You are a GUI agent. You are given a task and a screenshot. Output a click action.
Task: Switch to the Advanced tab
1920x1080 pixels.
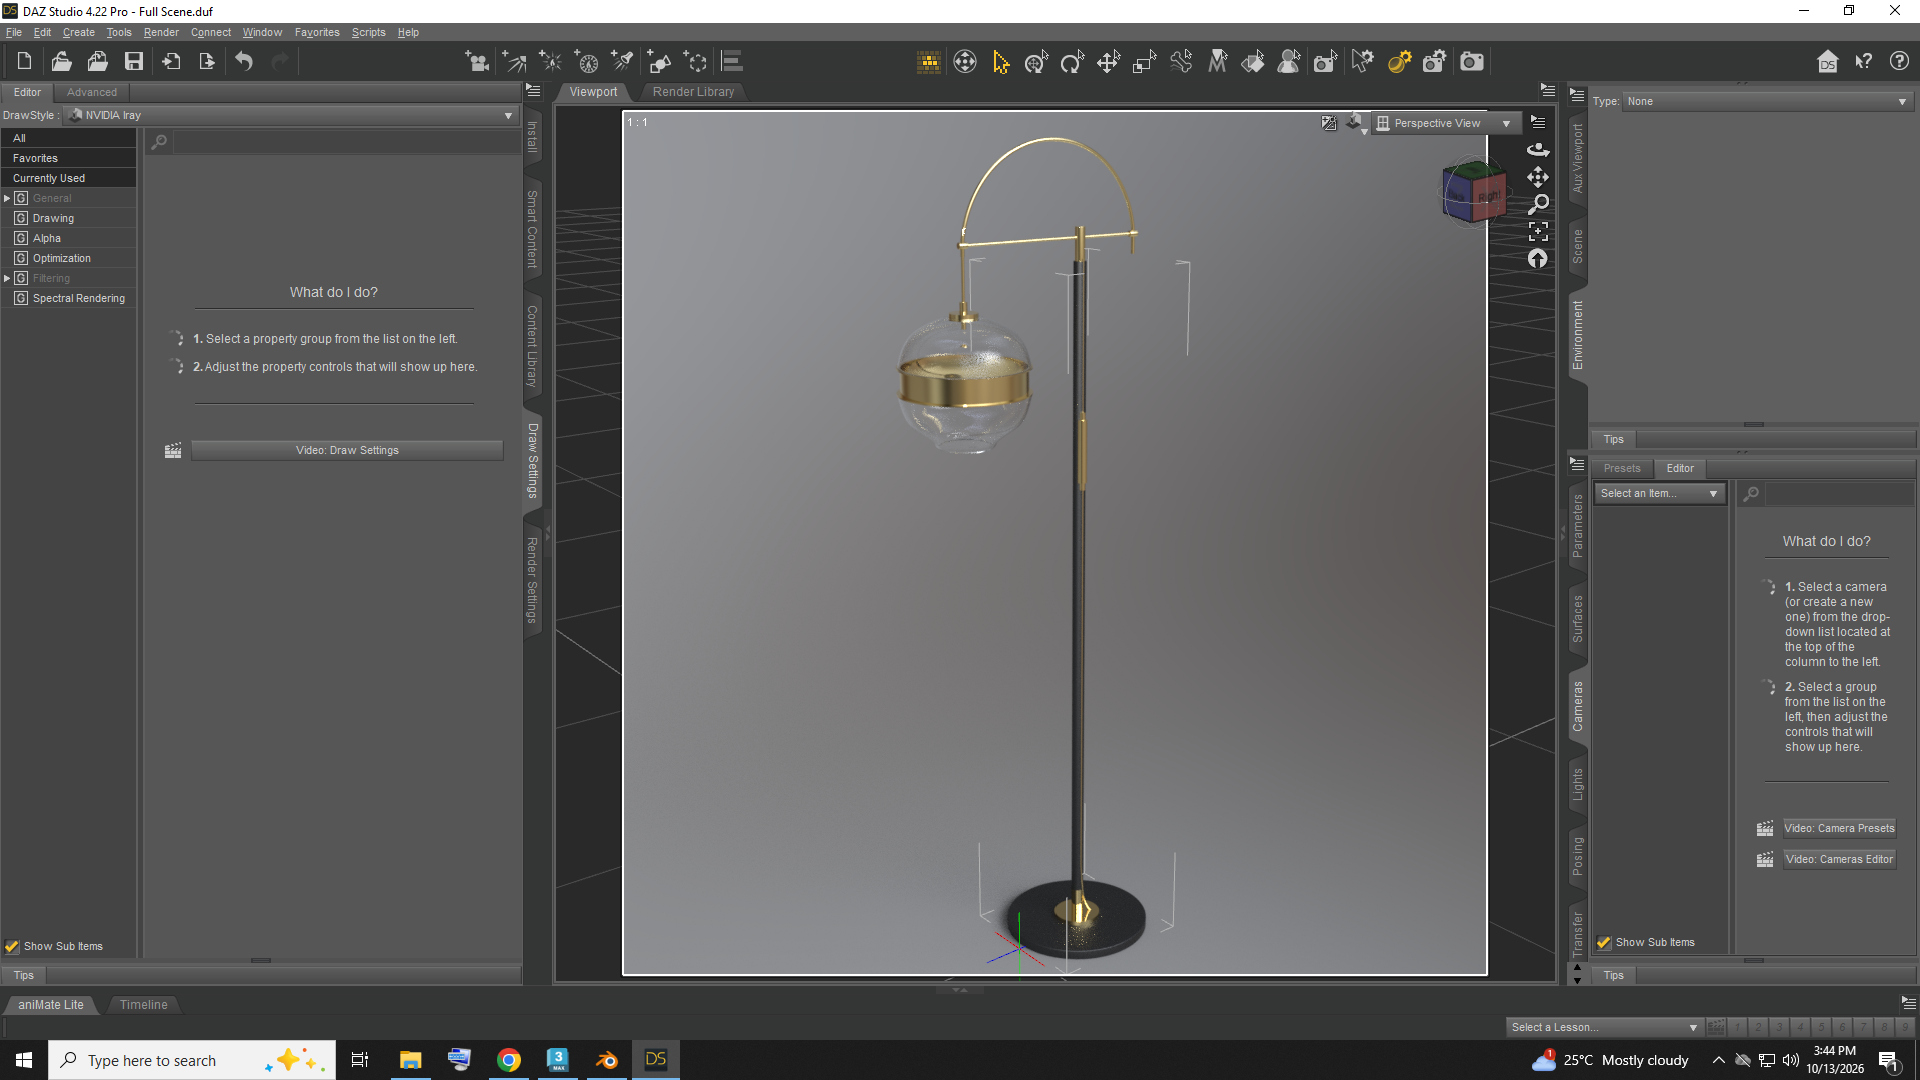click(x=92, y=92)
